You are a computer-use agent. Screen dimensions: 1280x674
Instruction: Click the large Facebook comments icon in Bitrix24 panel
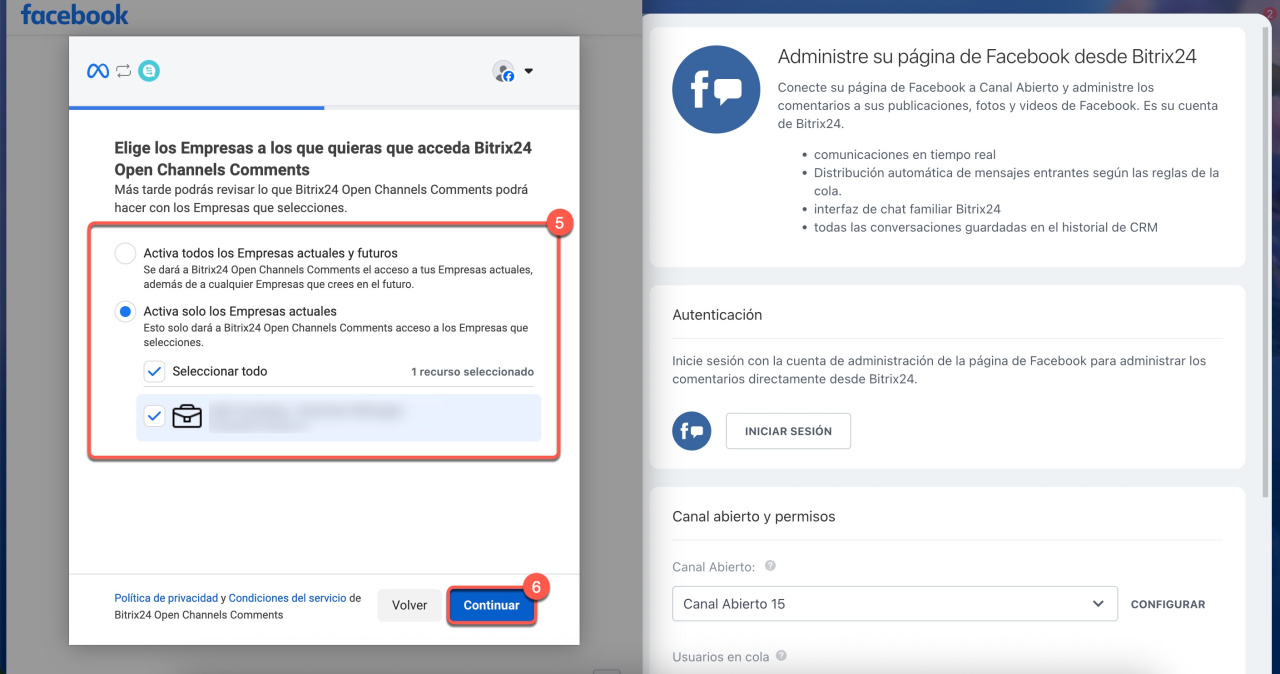[x=716, y=89]
